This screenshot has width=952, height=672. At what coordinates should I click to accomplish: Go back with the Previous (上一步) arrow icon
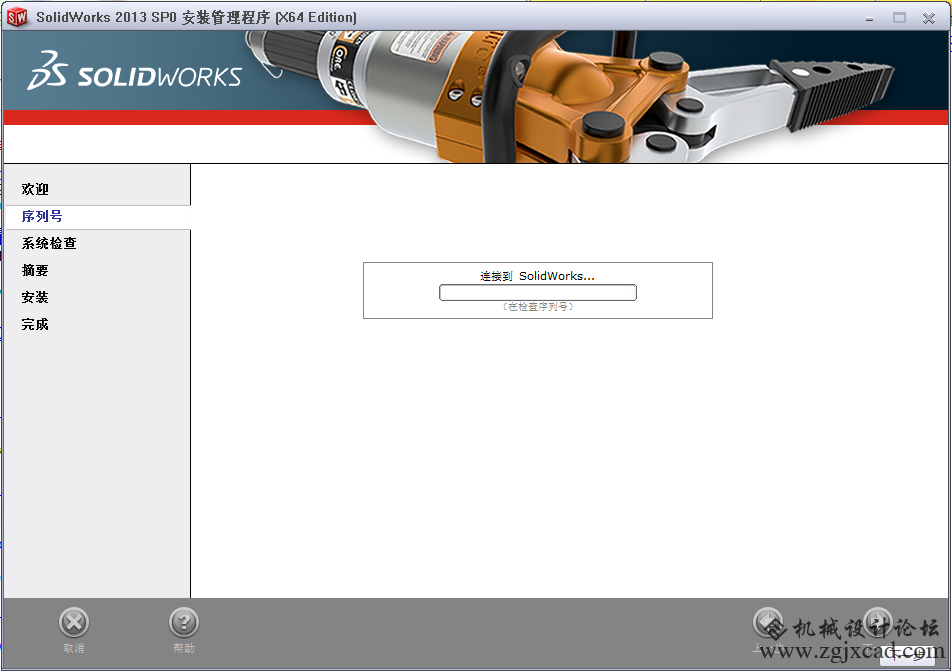pyautogui.click(x=768, y=622)
